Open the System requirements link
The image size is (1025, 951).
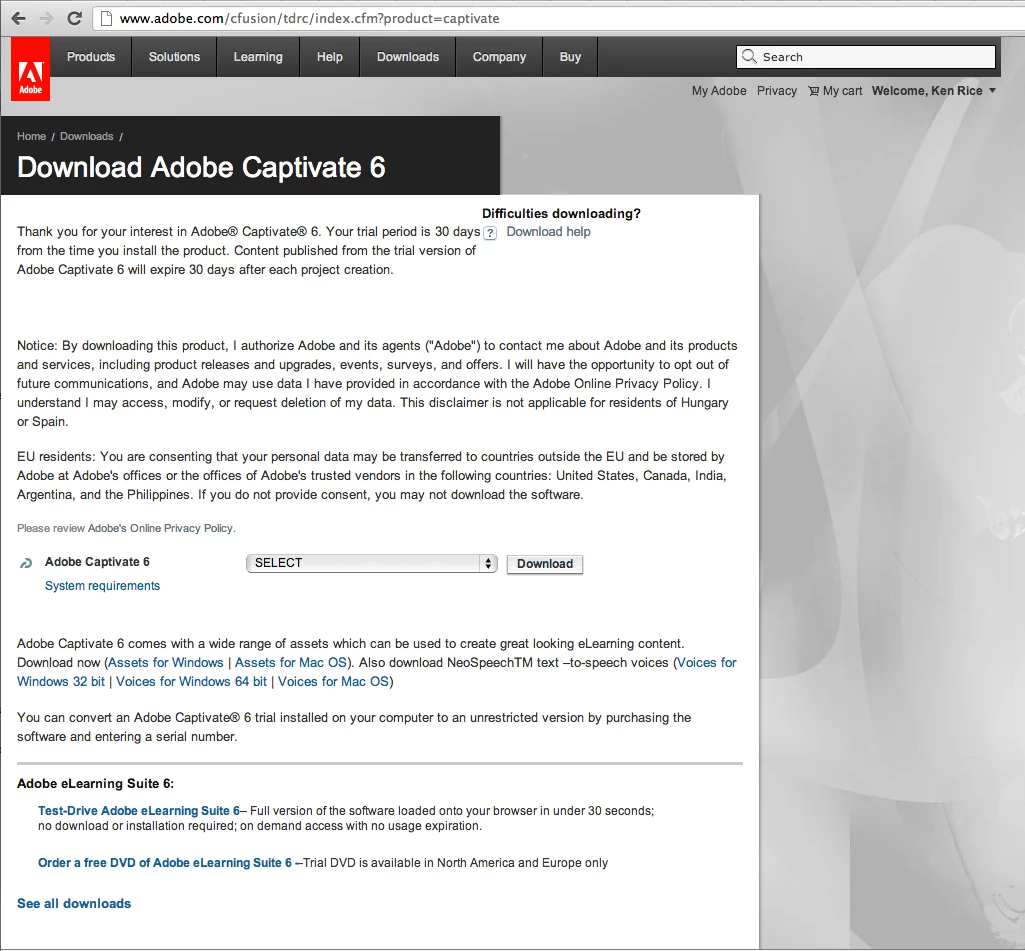pos(102,586)
